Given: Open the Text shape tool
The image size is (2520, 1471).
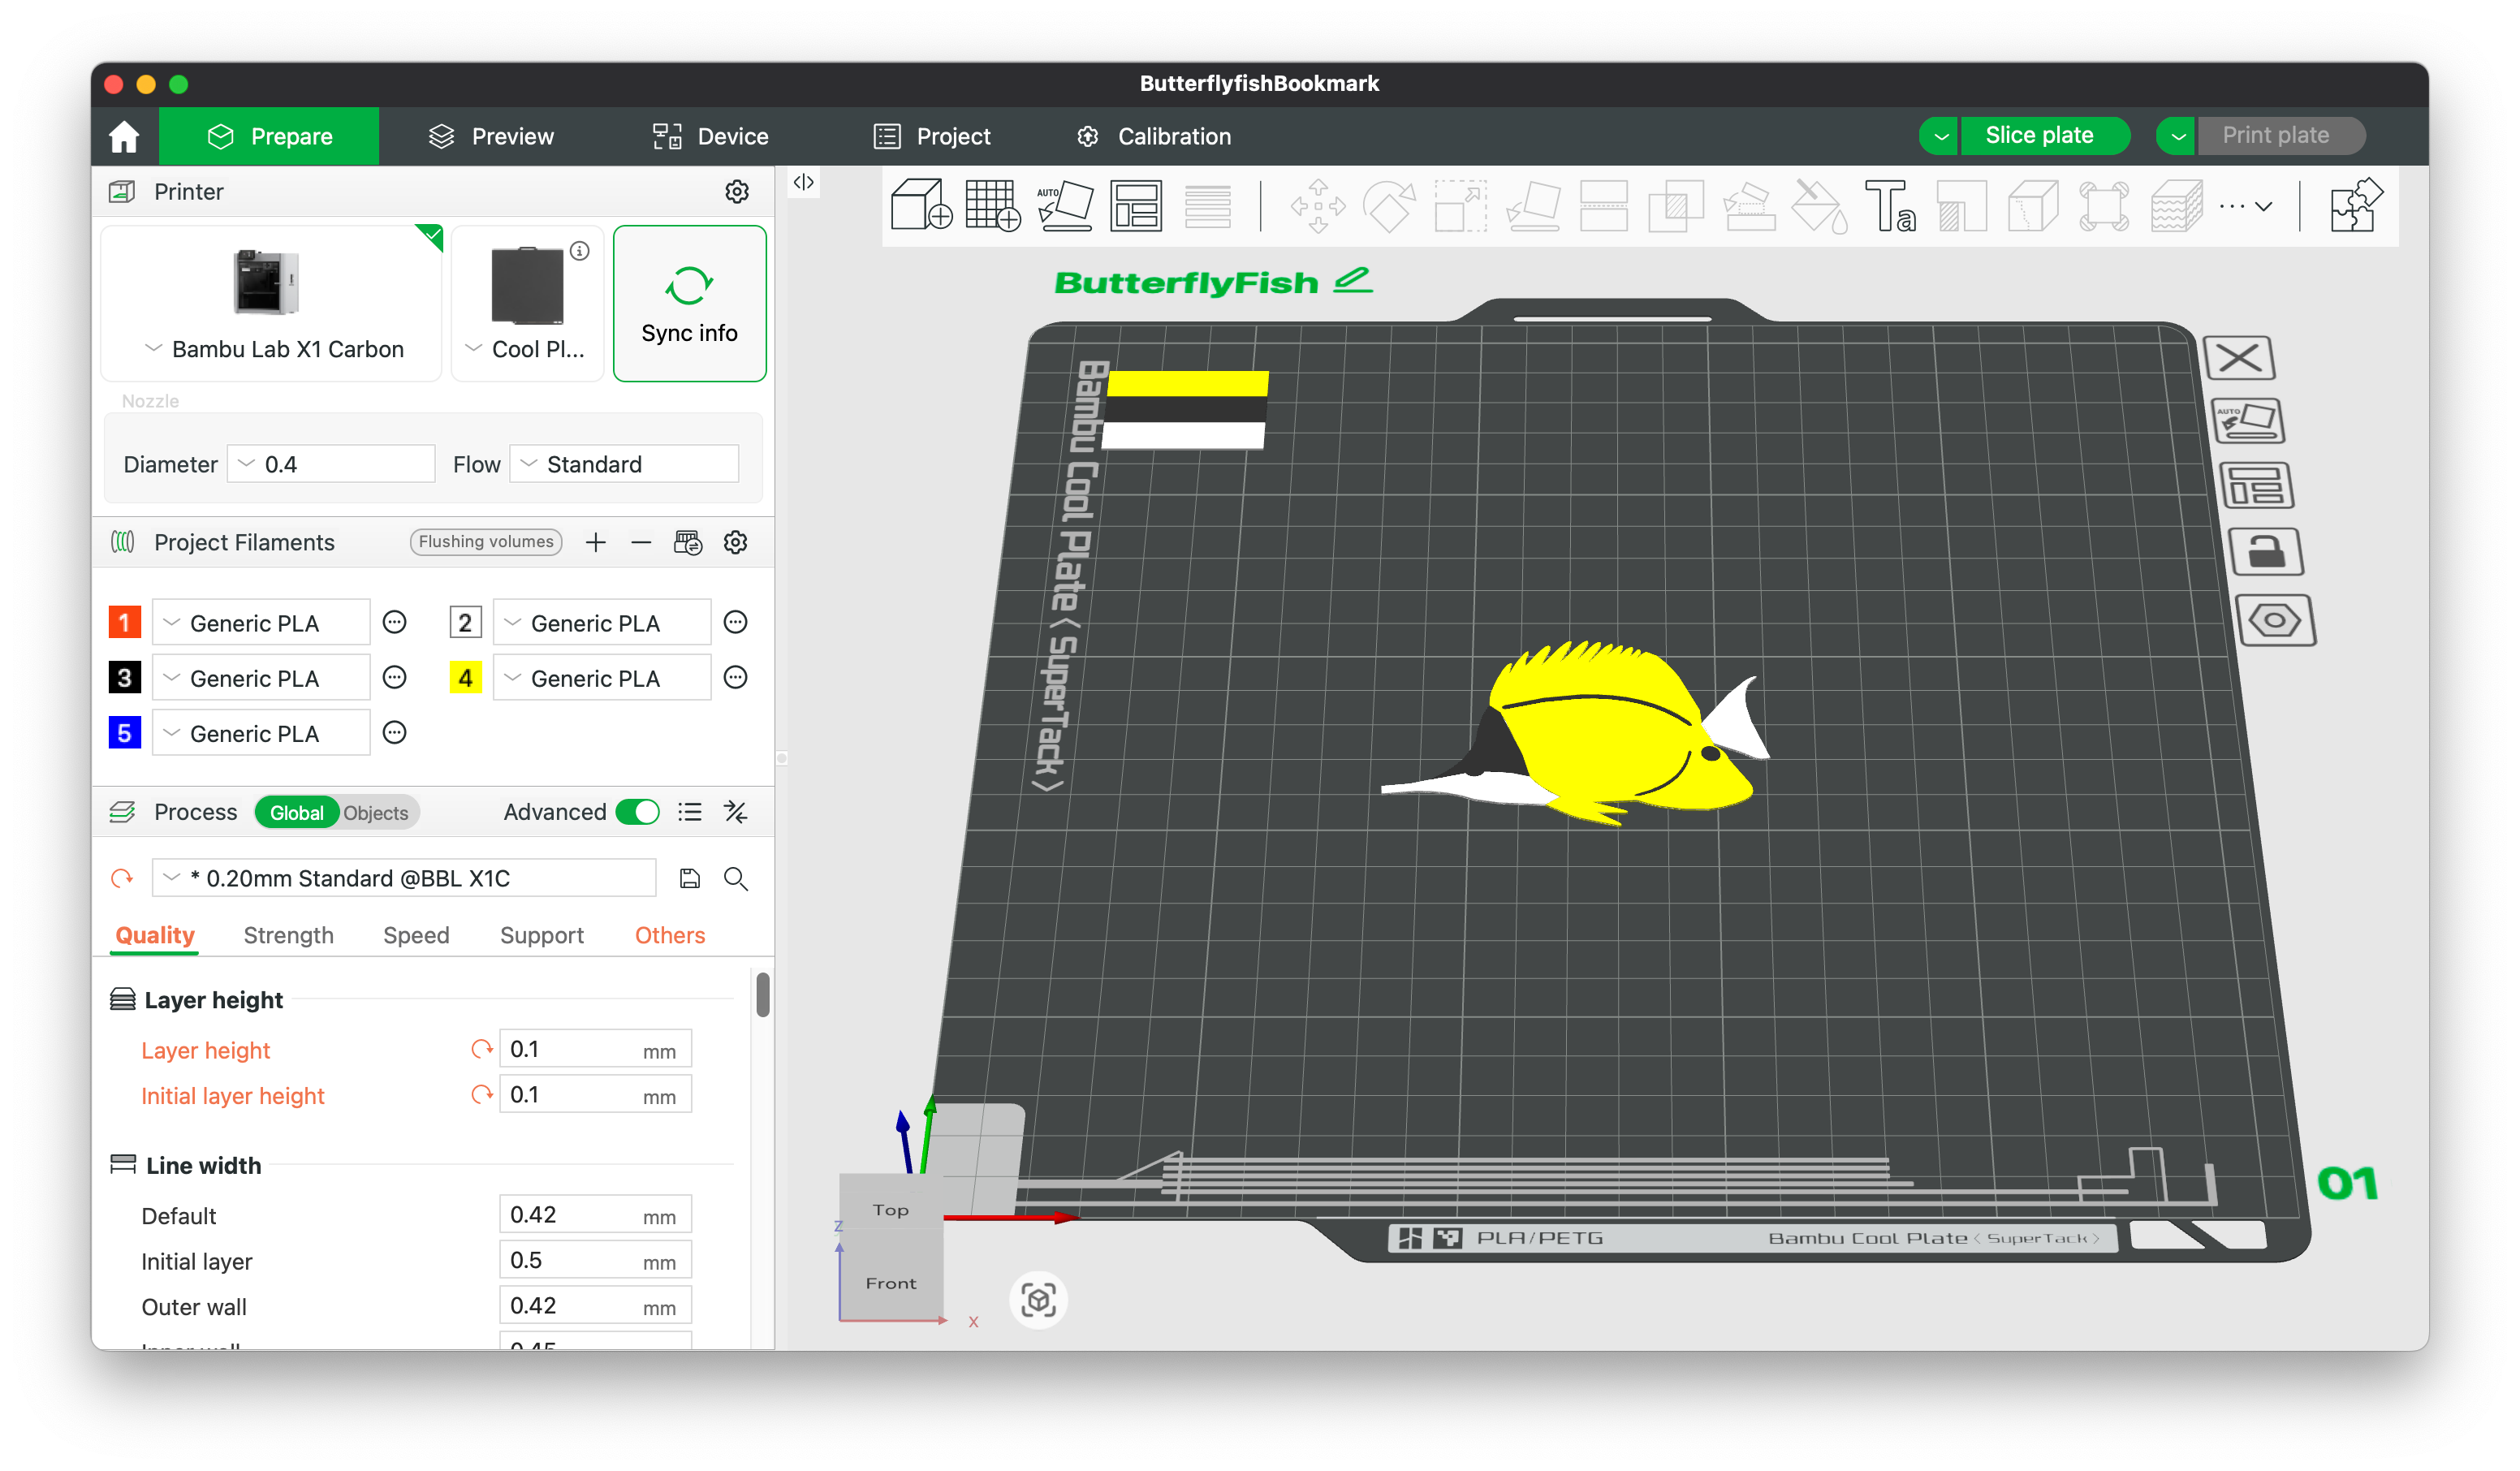Looking at the screenshot, I should 1890,206.
